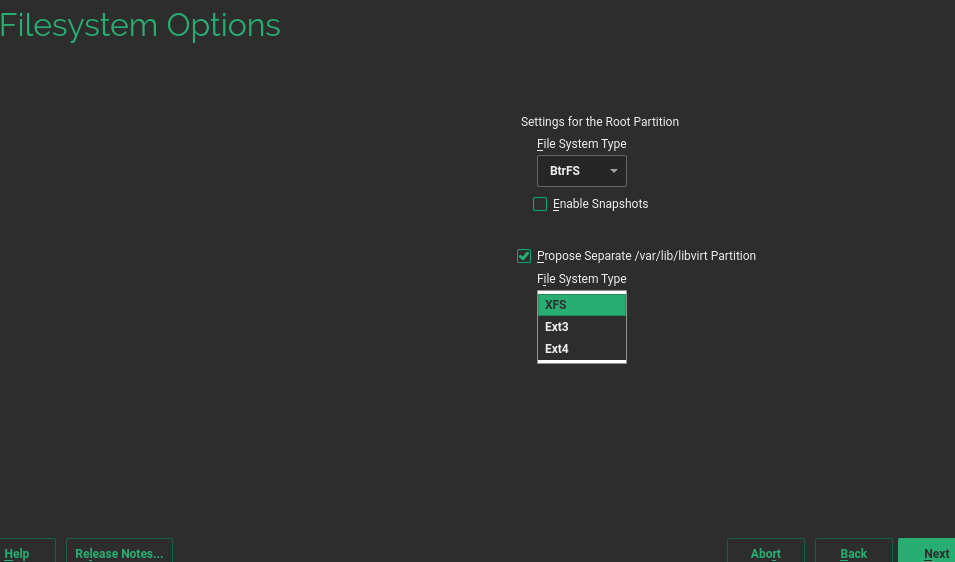
Task: Click the File System Type label above BtrFS
Action: pos(581,144)
